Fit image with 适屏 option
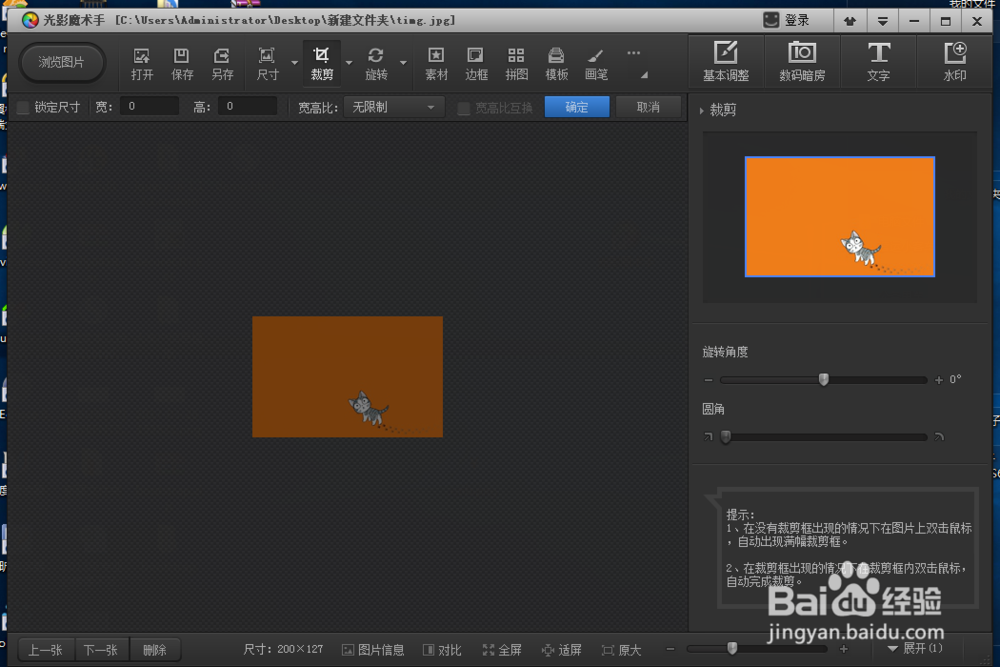Image resolution: width=1000 pixels, height=667 pixels. tap(562, 650)
